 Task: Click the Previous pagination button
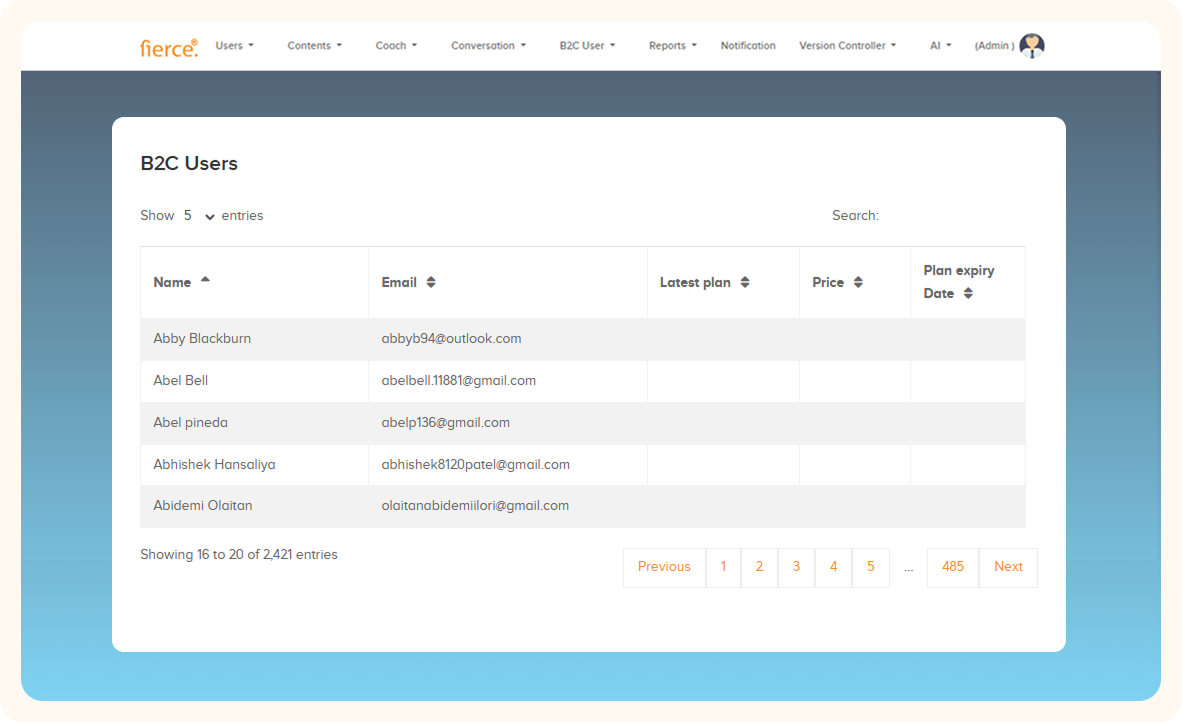coord(664,567)
